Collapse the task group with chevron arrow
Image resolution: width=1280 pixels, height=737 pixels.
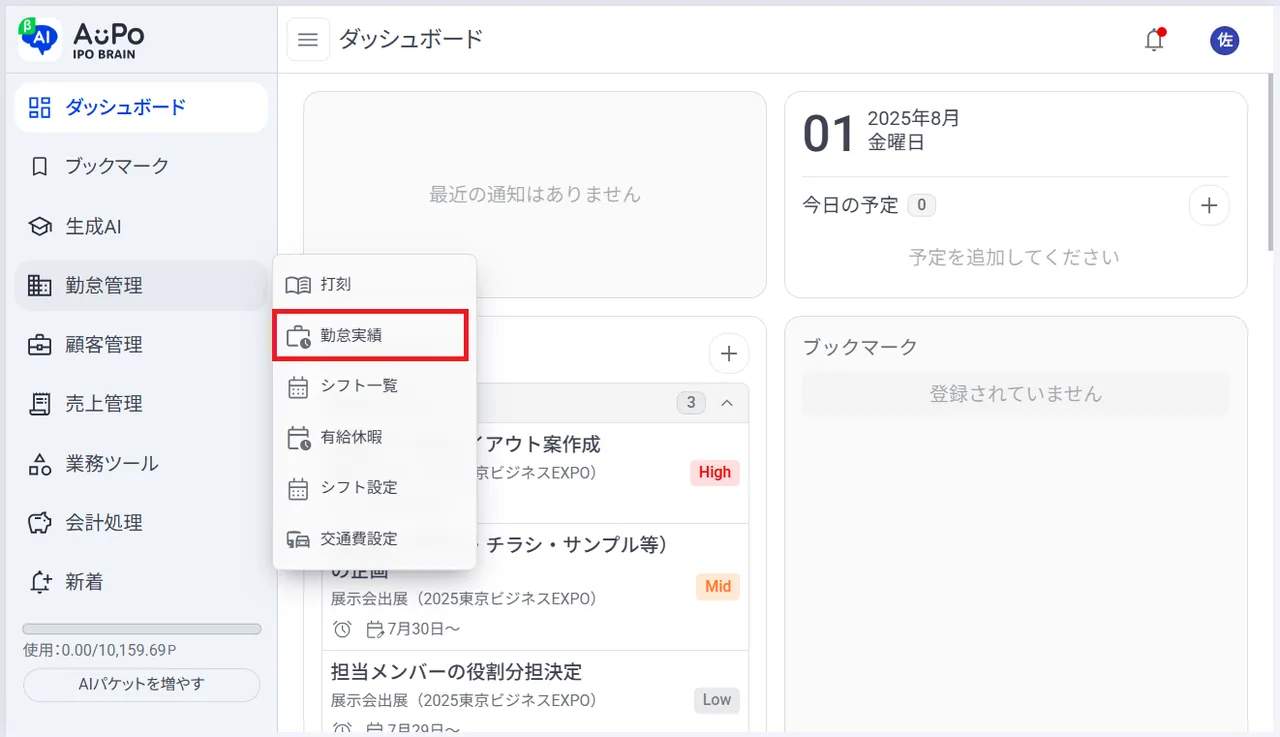click(x=727, y=403)
